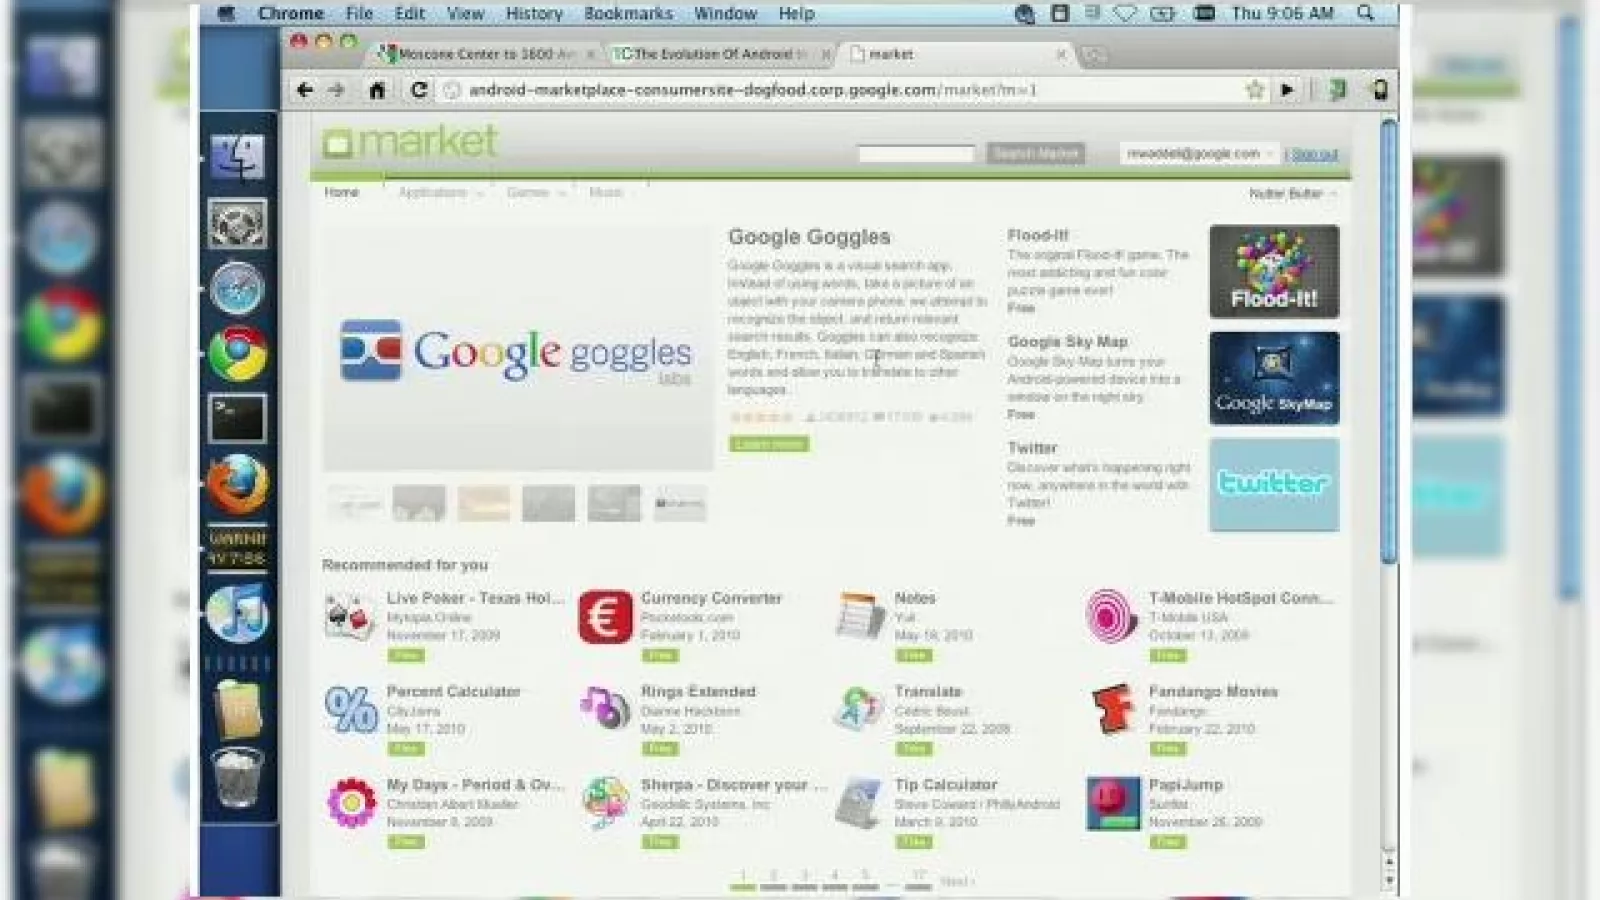Select the Music tab on Market

coord(605,192)
